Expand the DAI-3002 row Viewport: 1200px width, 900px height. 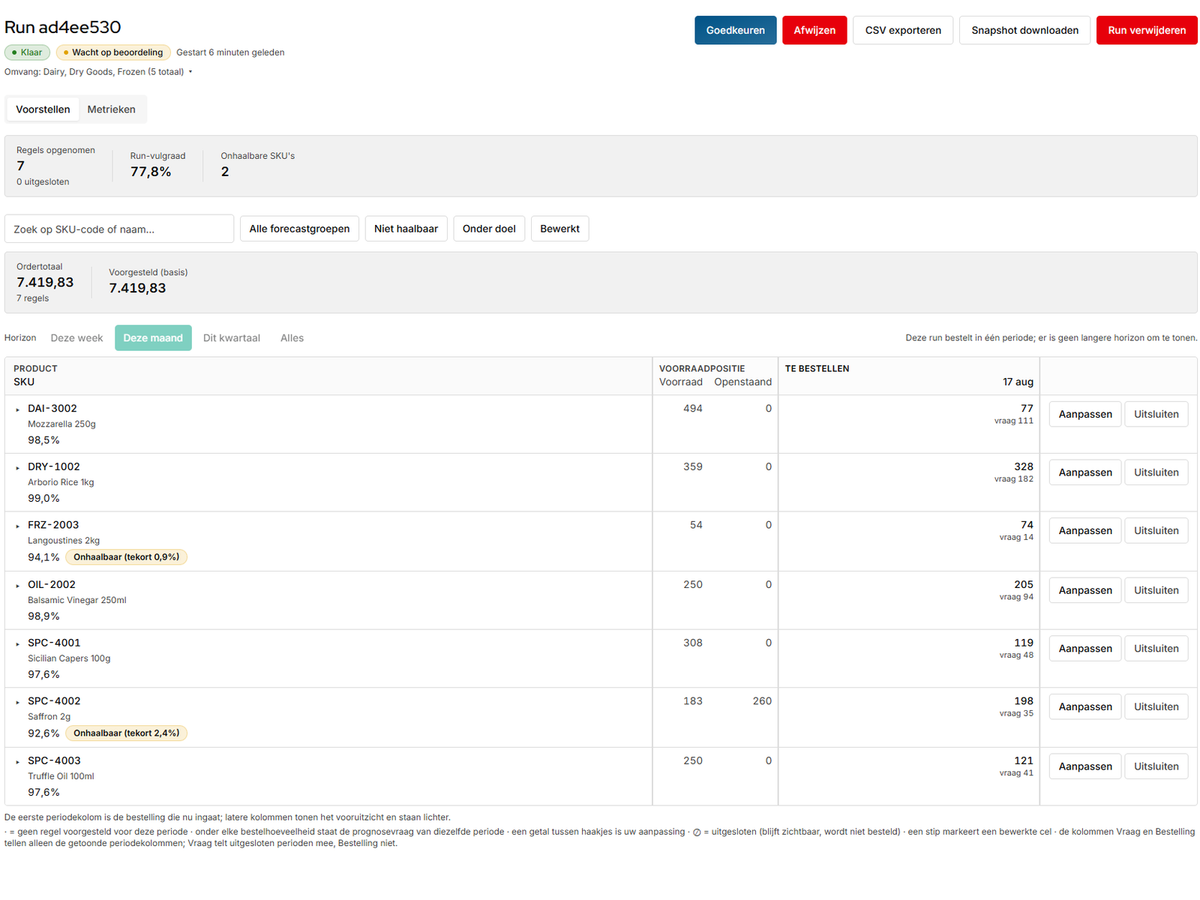click(x=18, y=409)
